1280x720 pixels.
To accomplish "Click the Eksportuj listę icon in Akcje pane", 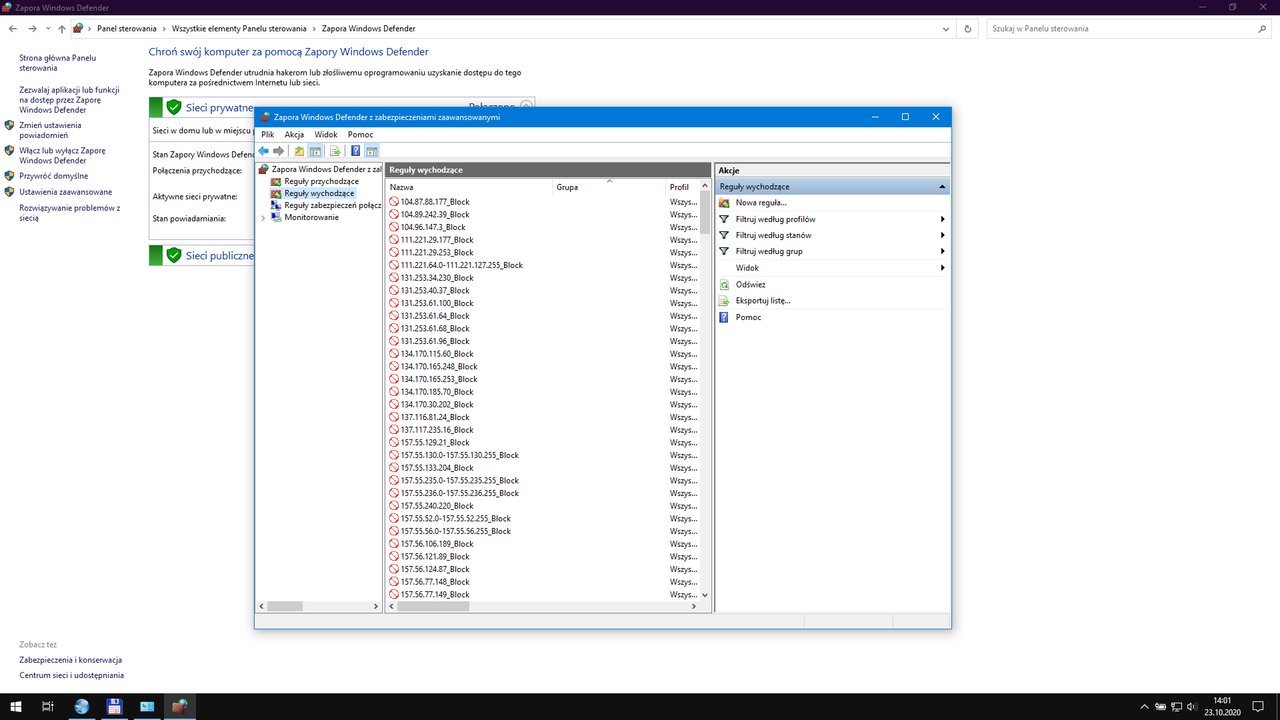I will 725,300.
